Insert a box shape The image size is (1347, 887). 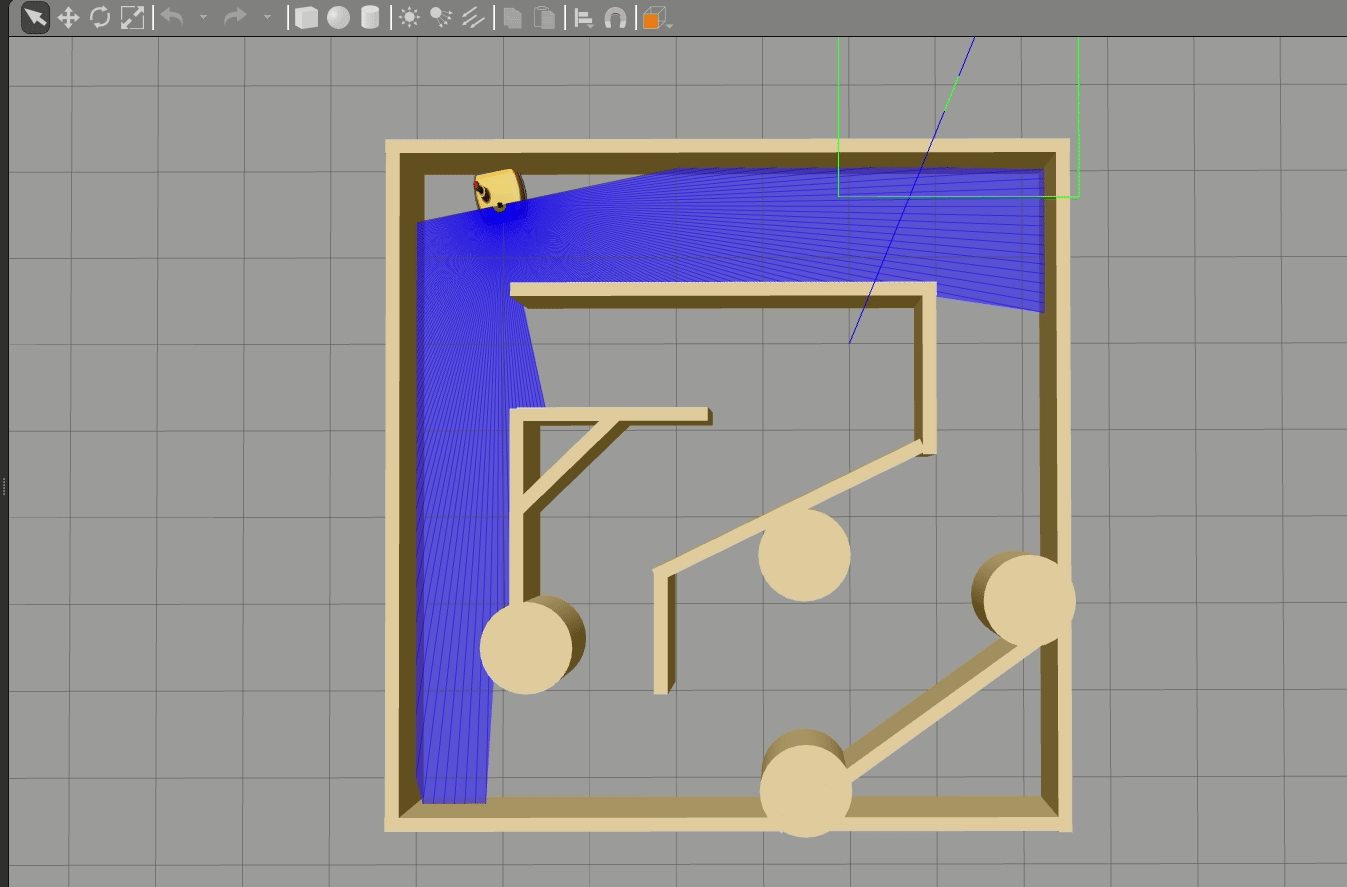(x=306, y=18)
